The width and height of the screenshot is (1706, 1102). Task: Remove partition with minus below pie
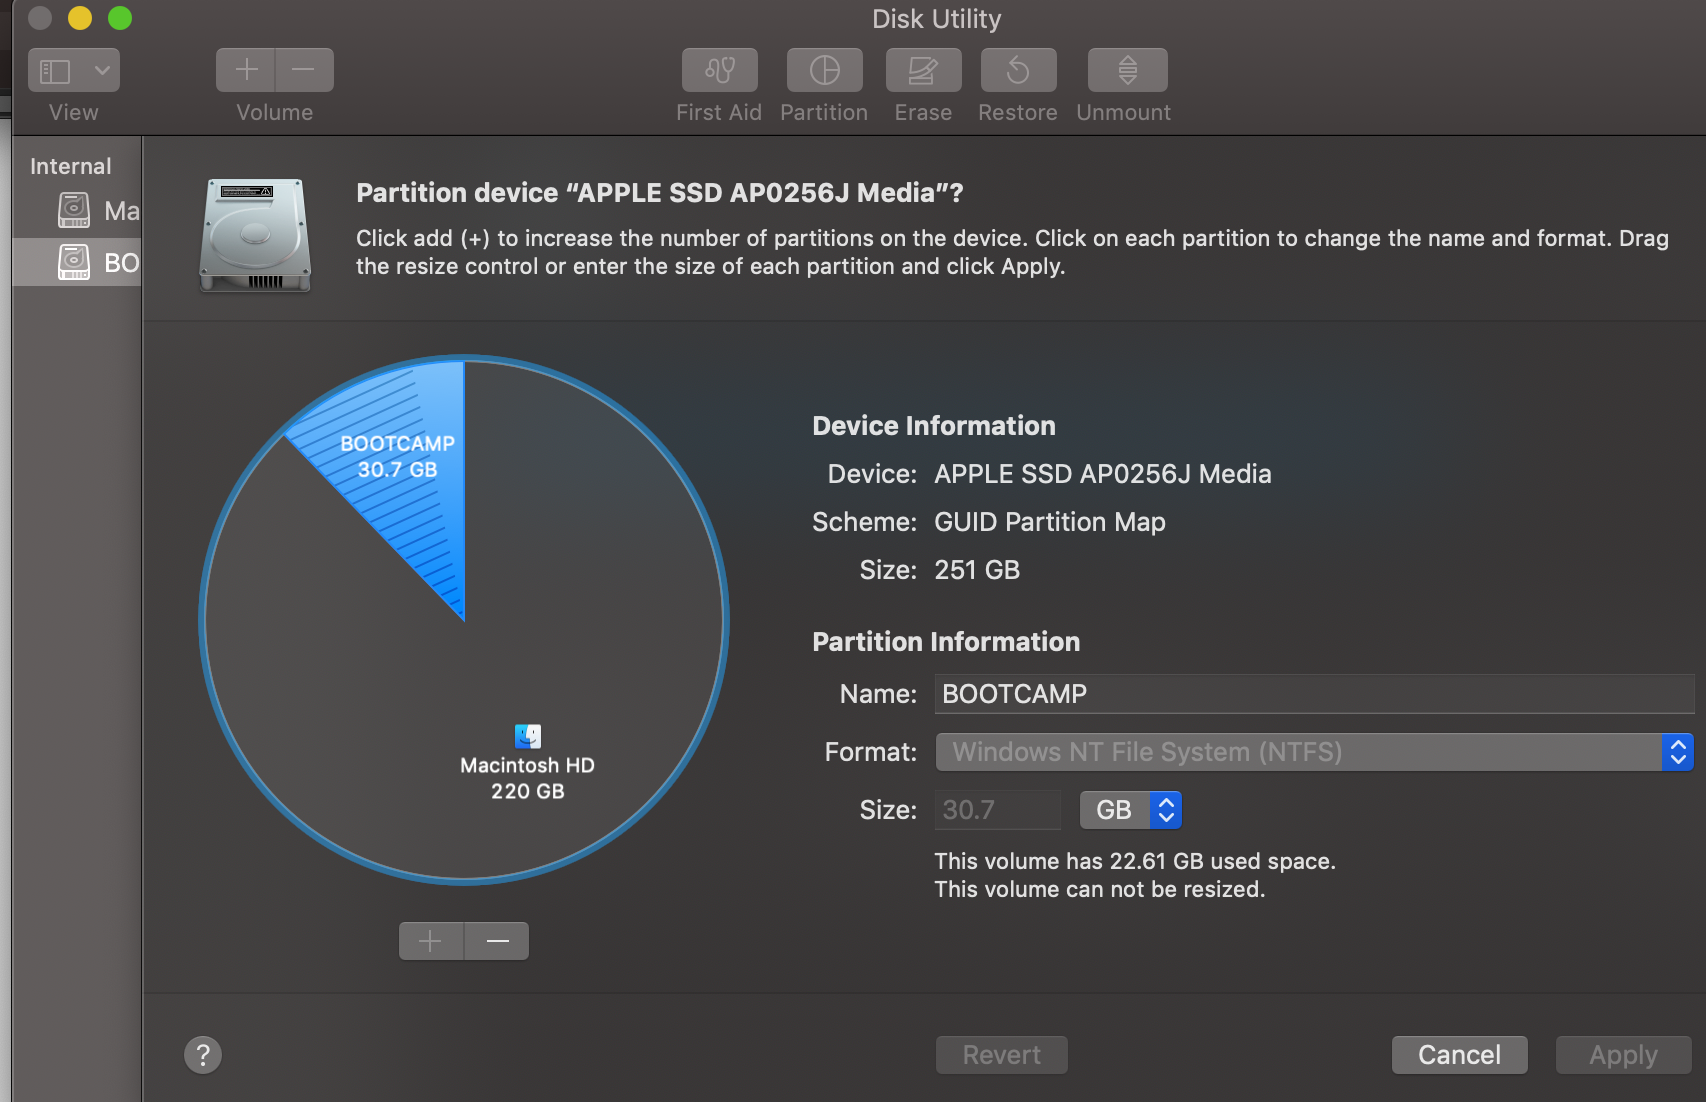(x=497, y=941)
